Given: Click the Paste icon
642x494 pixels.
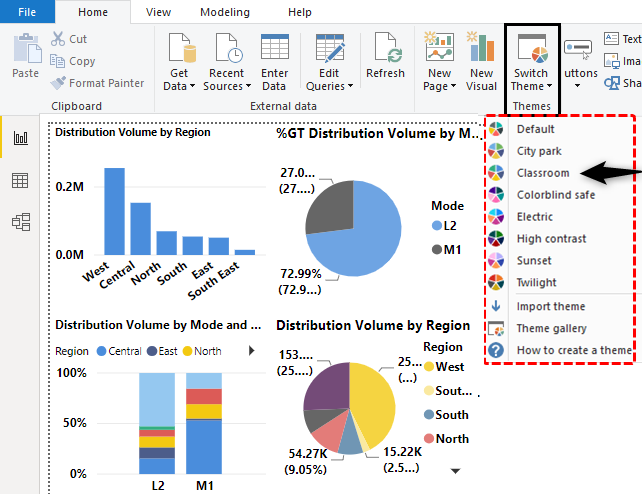Looking at the screenshot, I should pyautogui.click(x=27, y=48).
